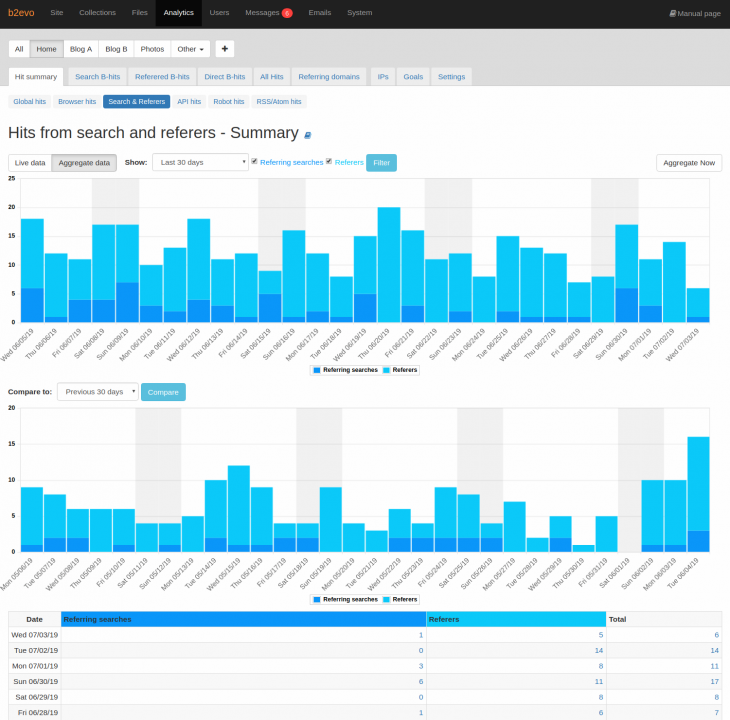Switch to Aggregate data view
The height and width of the screenshot is (720, 730).
84,163
